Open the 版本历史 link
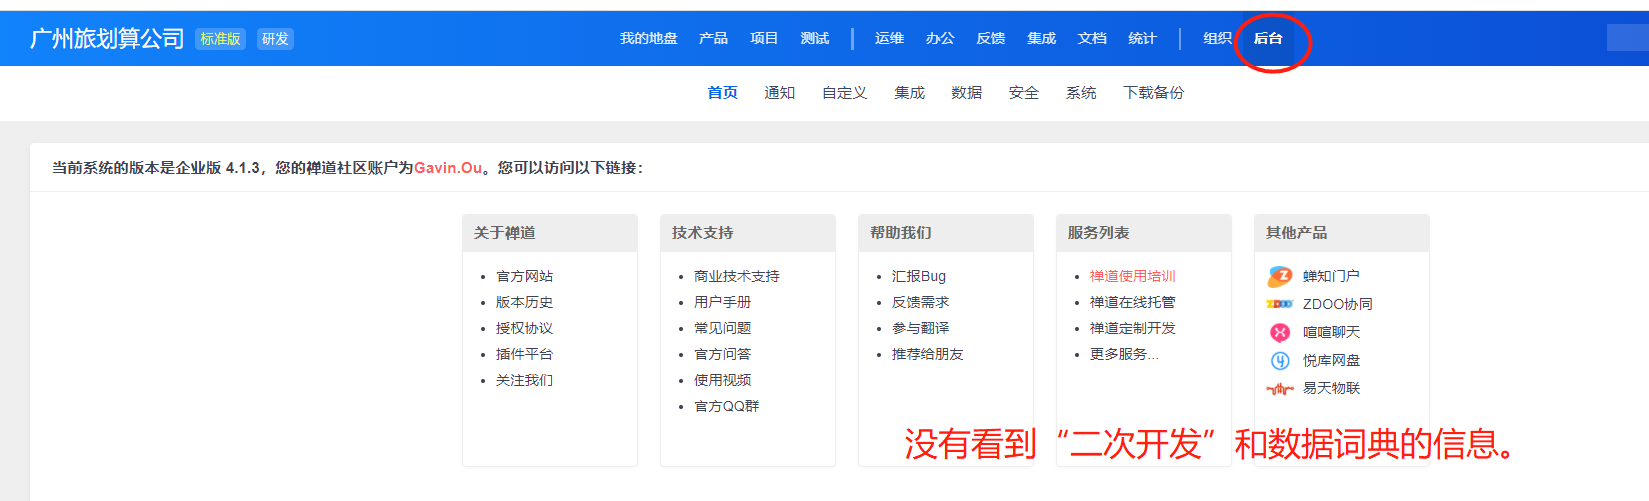This screenshot has width=1649, height=501. tap(524, 302)
